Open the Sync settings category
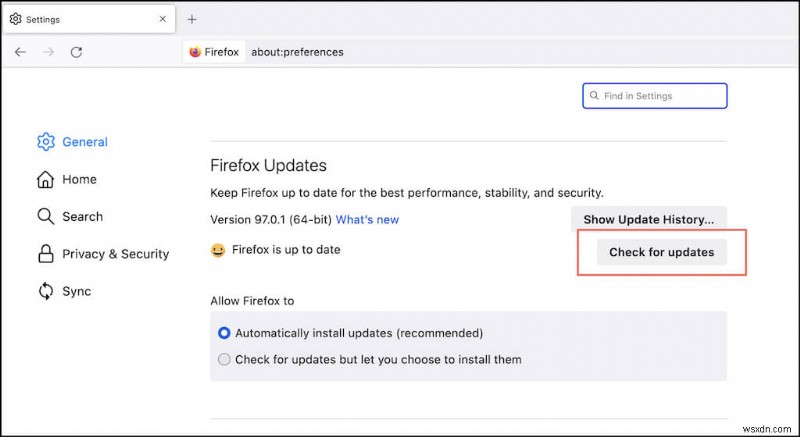 (64, 291)
